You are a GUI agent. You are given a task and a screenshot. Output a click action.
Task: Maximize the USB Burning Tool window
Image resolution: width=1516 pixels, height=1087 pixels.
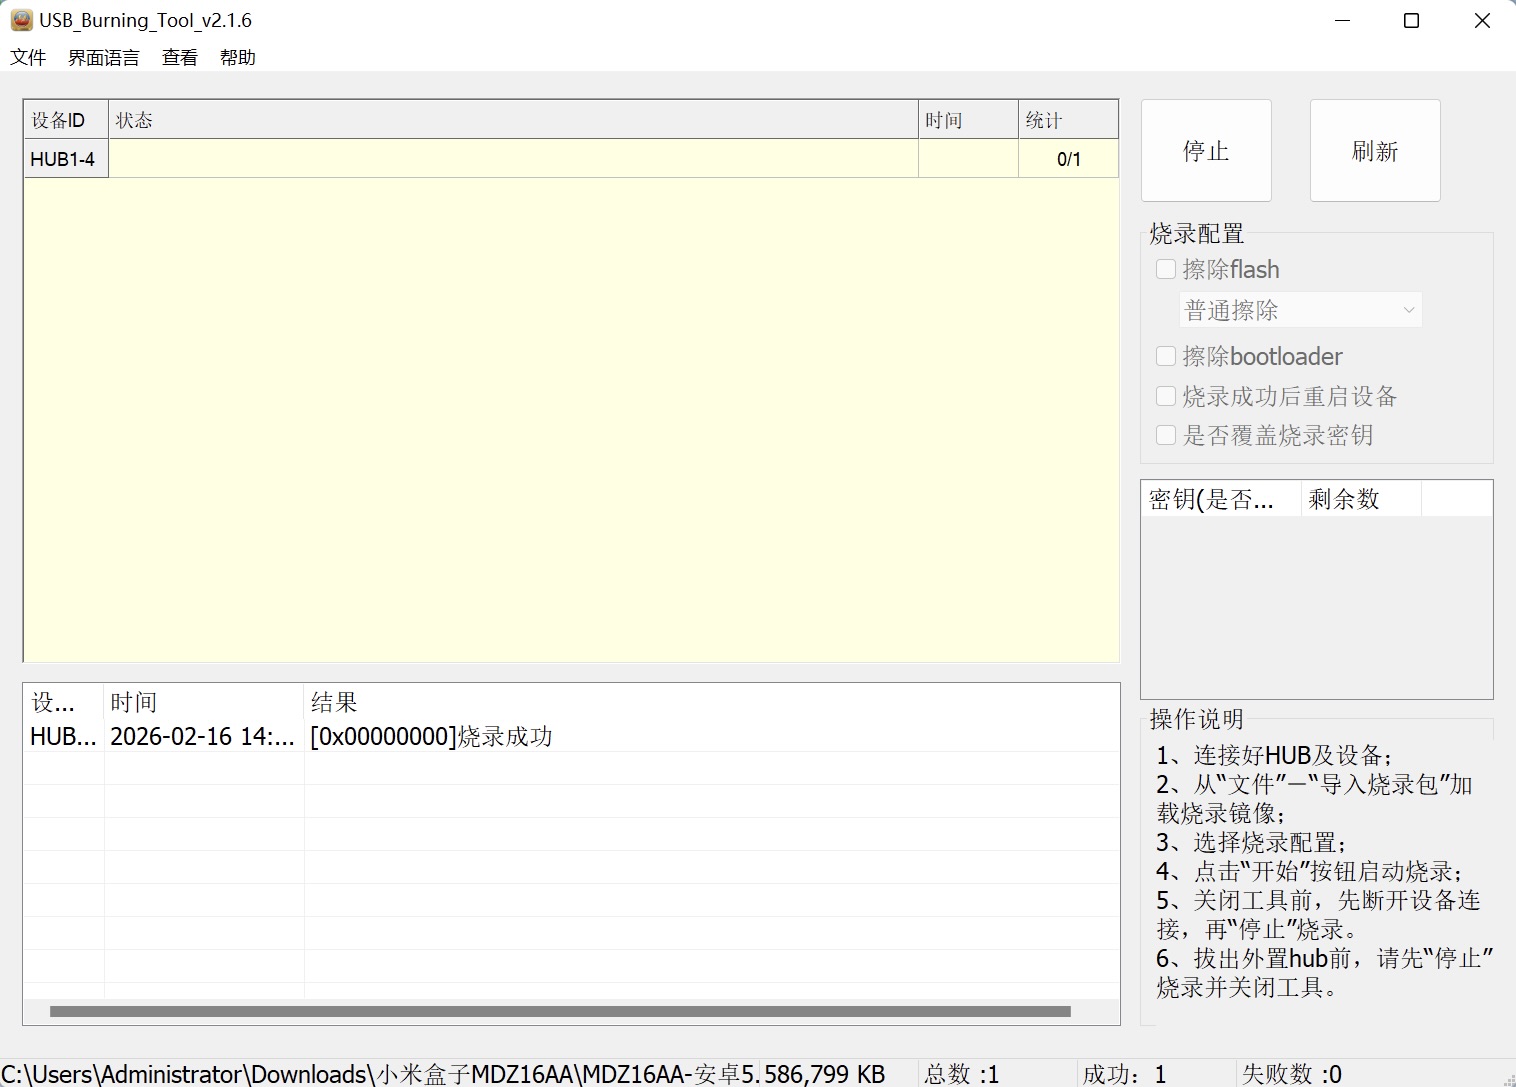[x=1411, y=21]
